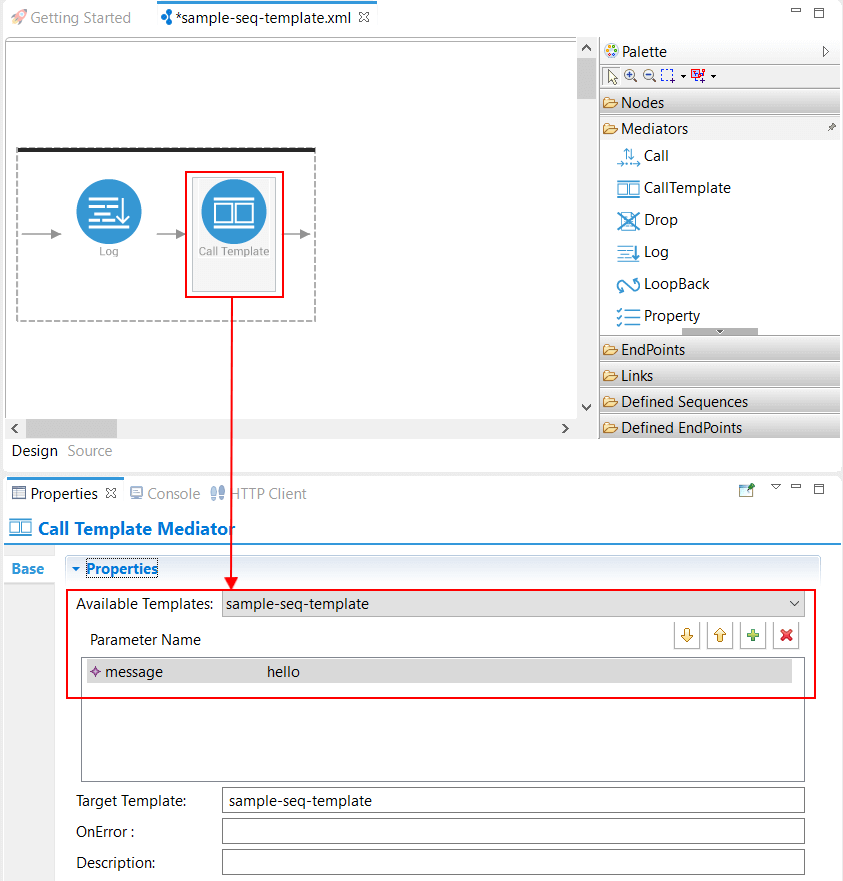
Task: Switch to the Source tab
Action: (89, 451)
